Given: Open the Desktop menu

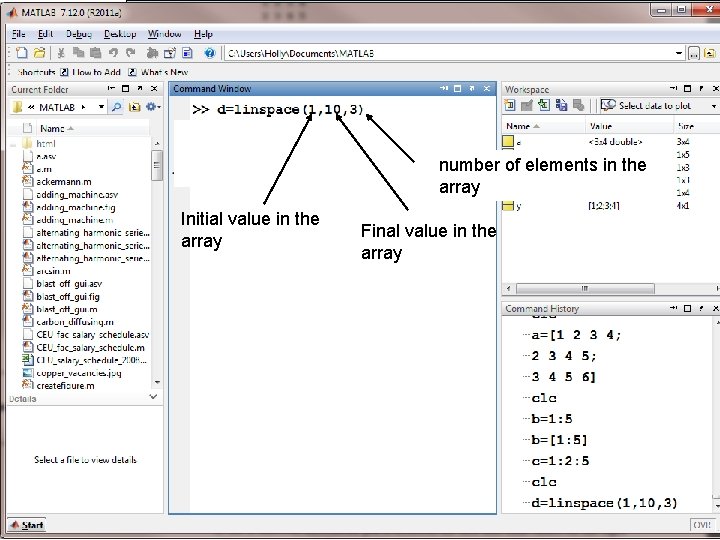Looking at the screenshot, I should (120, 34).
